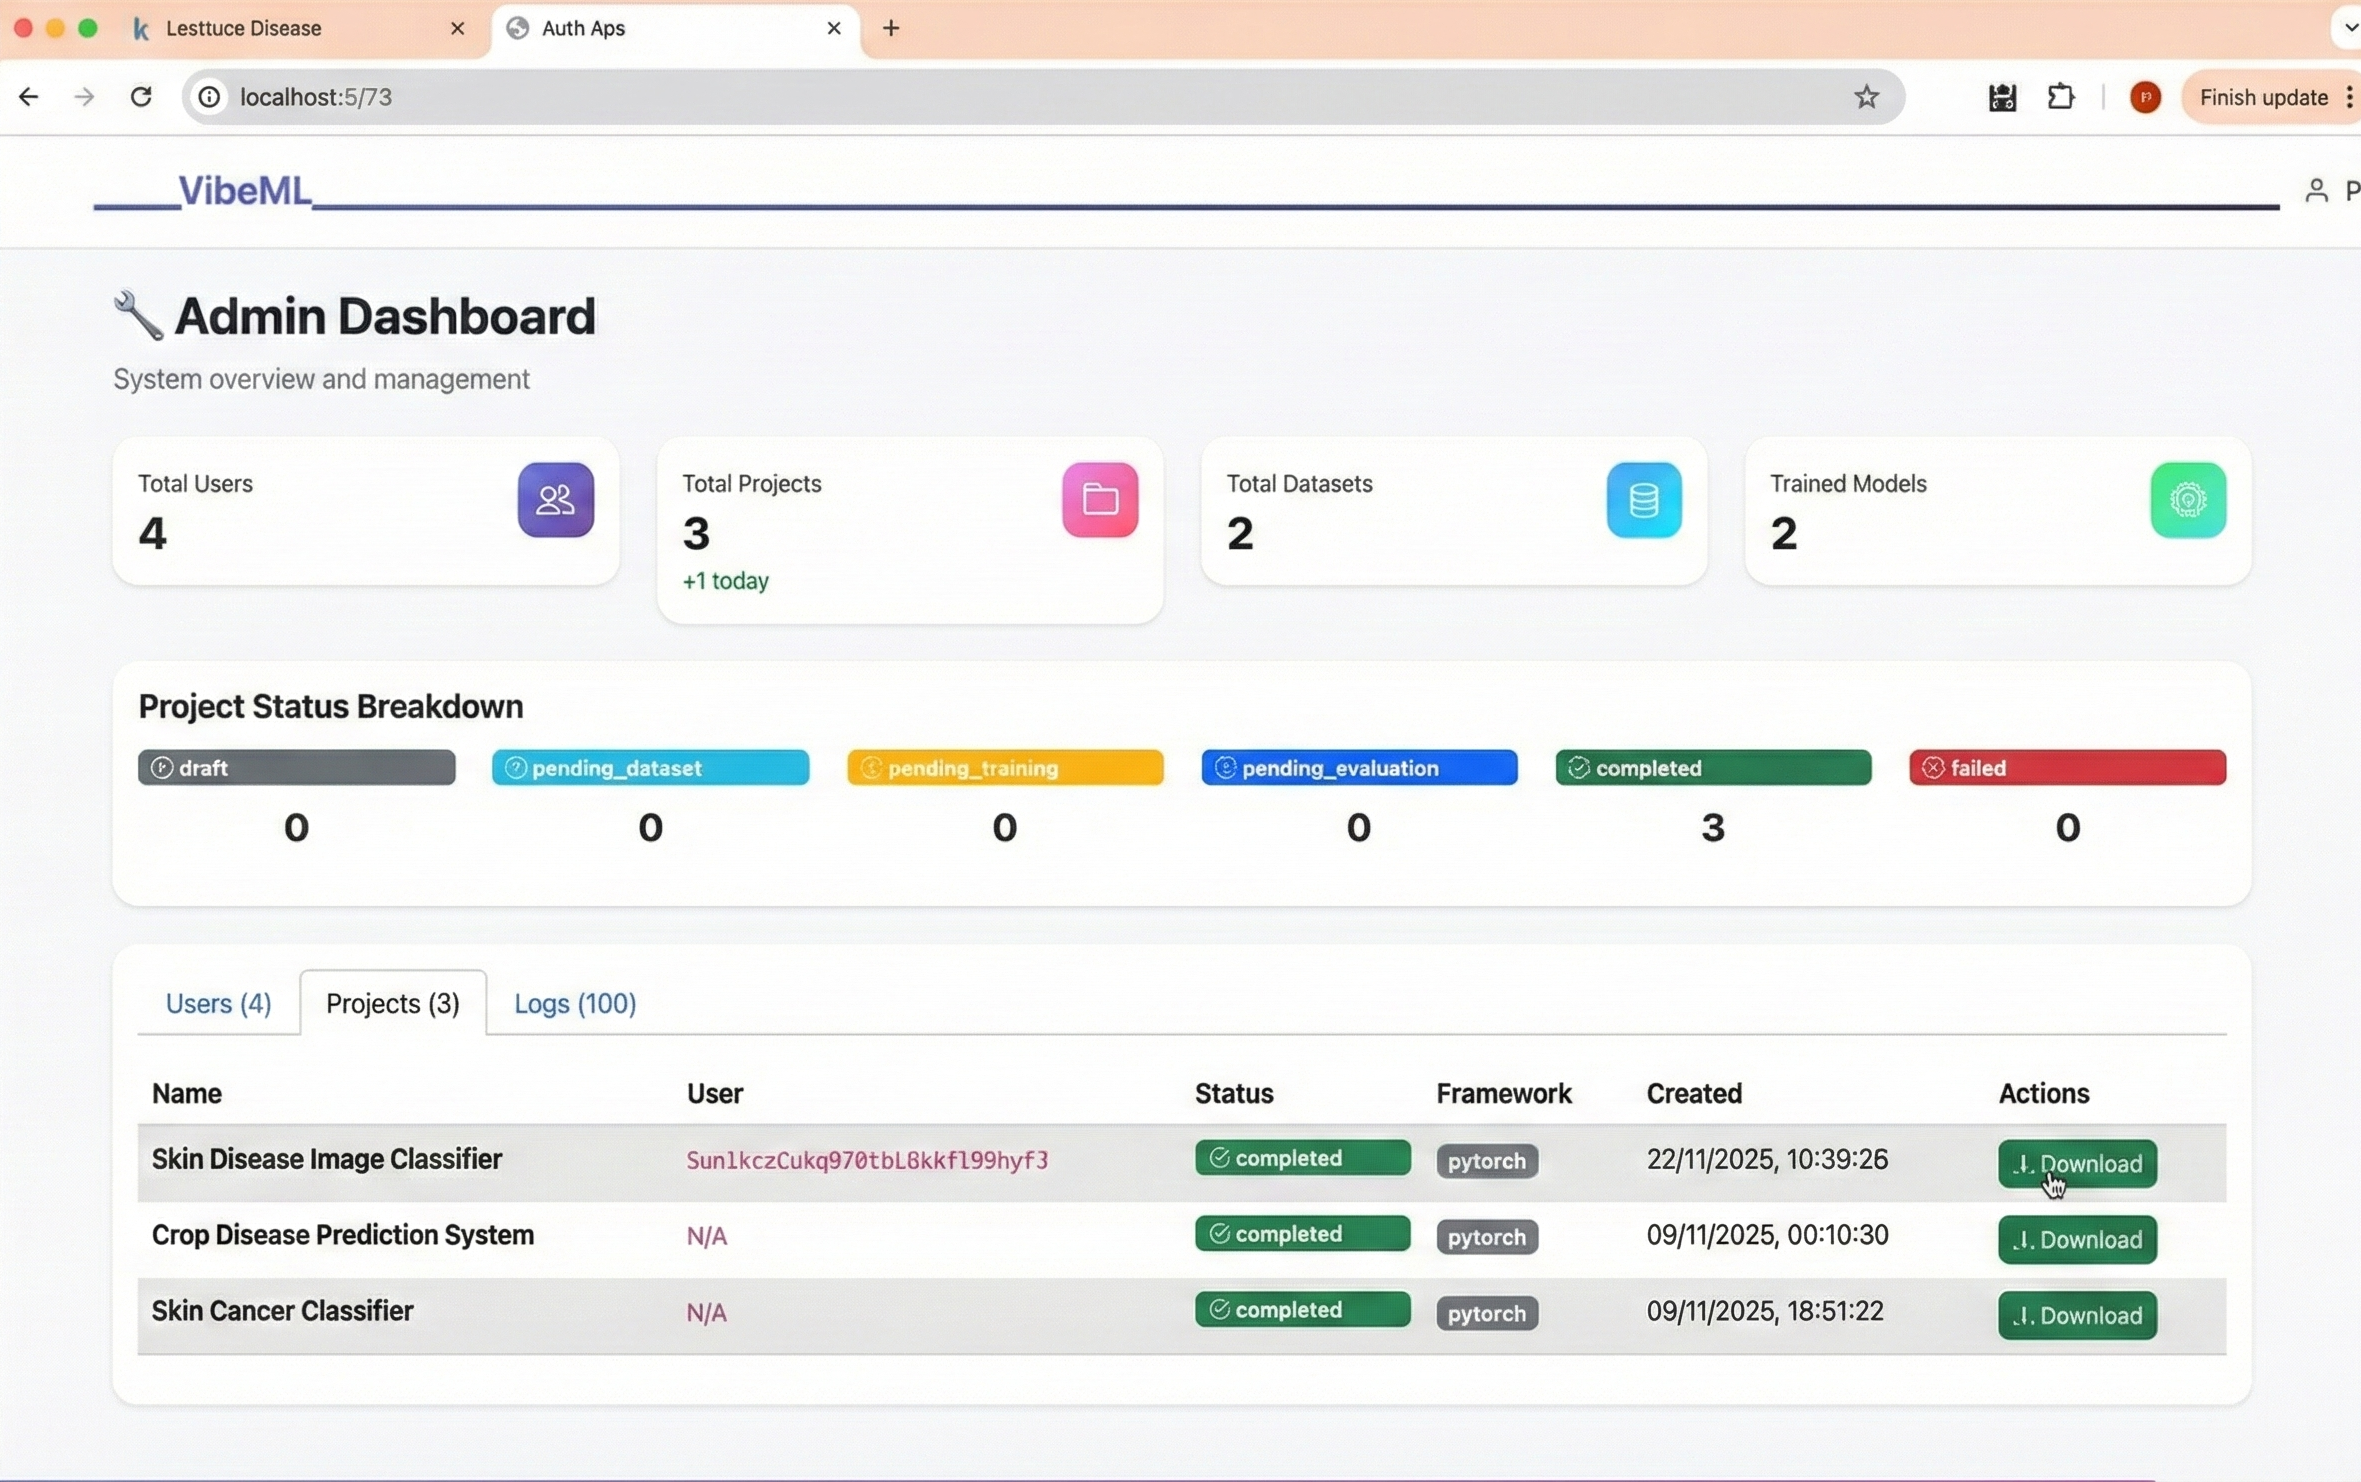The height and width of the screenshot is (1482, 2361).
Task: Download the Skin Disease Image Classifier project
Action: (x=2076, y=1163)
